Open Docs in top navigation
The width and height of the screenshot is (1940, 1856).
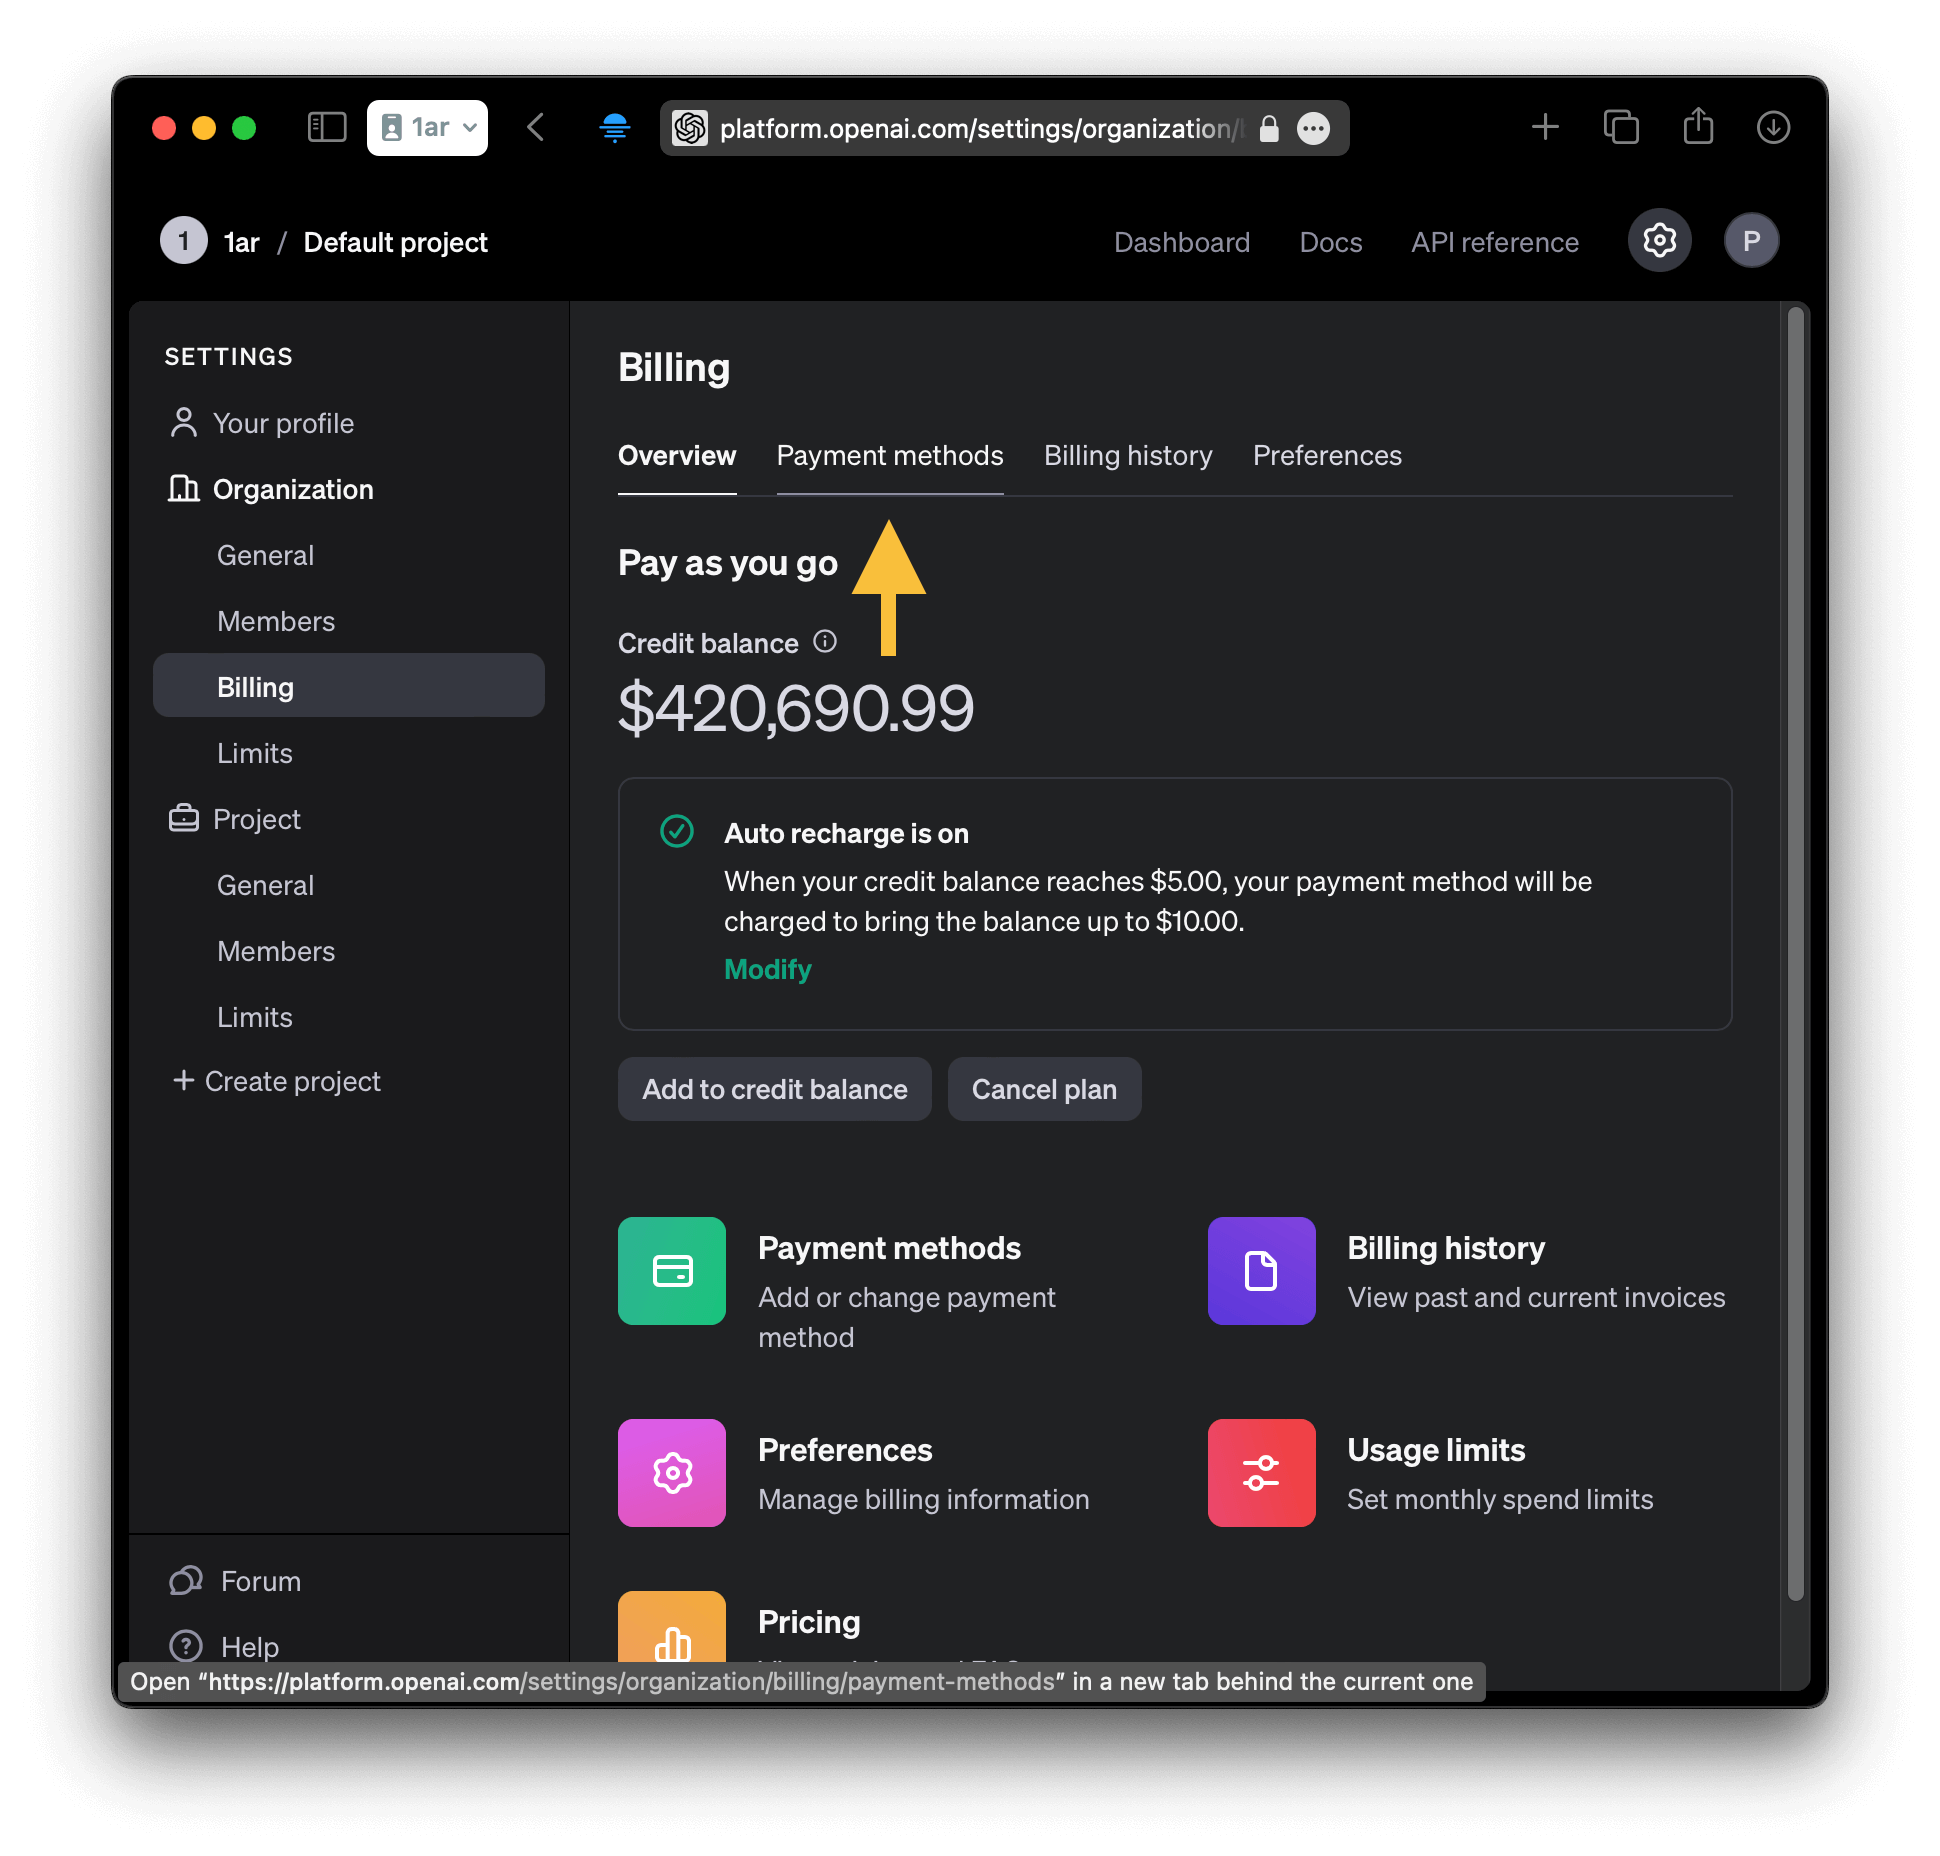tap(1331, 242)
